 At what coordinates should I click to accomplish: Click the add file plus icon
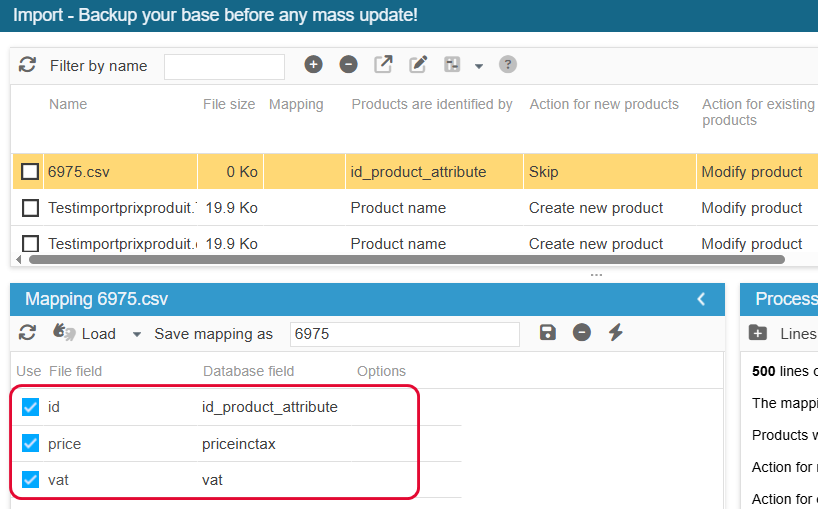coord(313,65)
